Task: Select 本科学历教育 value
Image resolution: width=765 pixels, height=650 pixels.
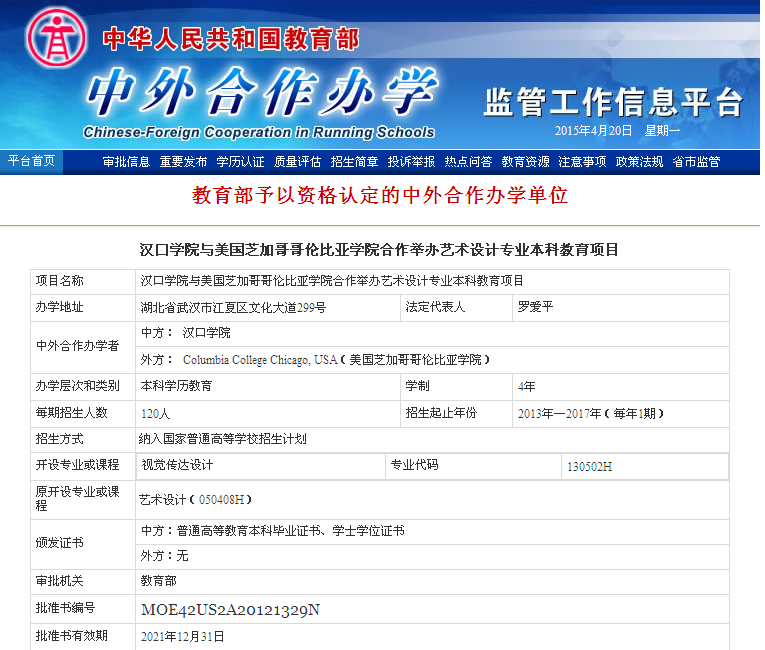Action: [x=176, y=386]
